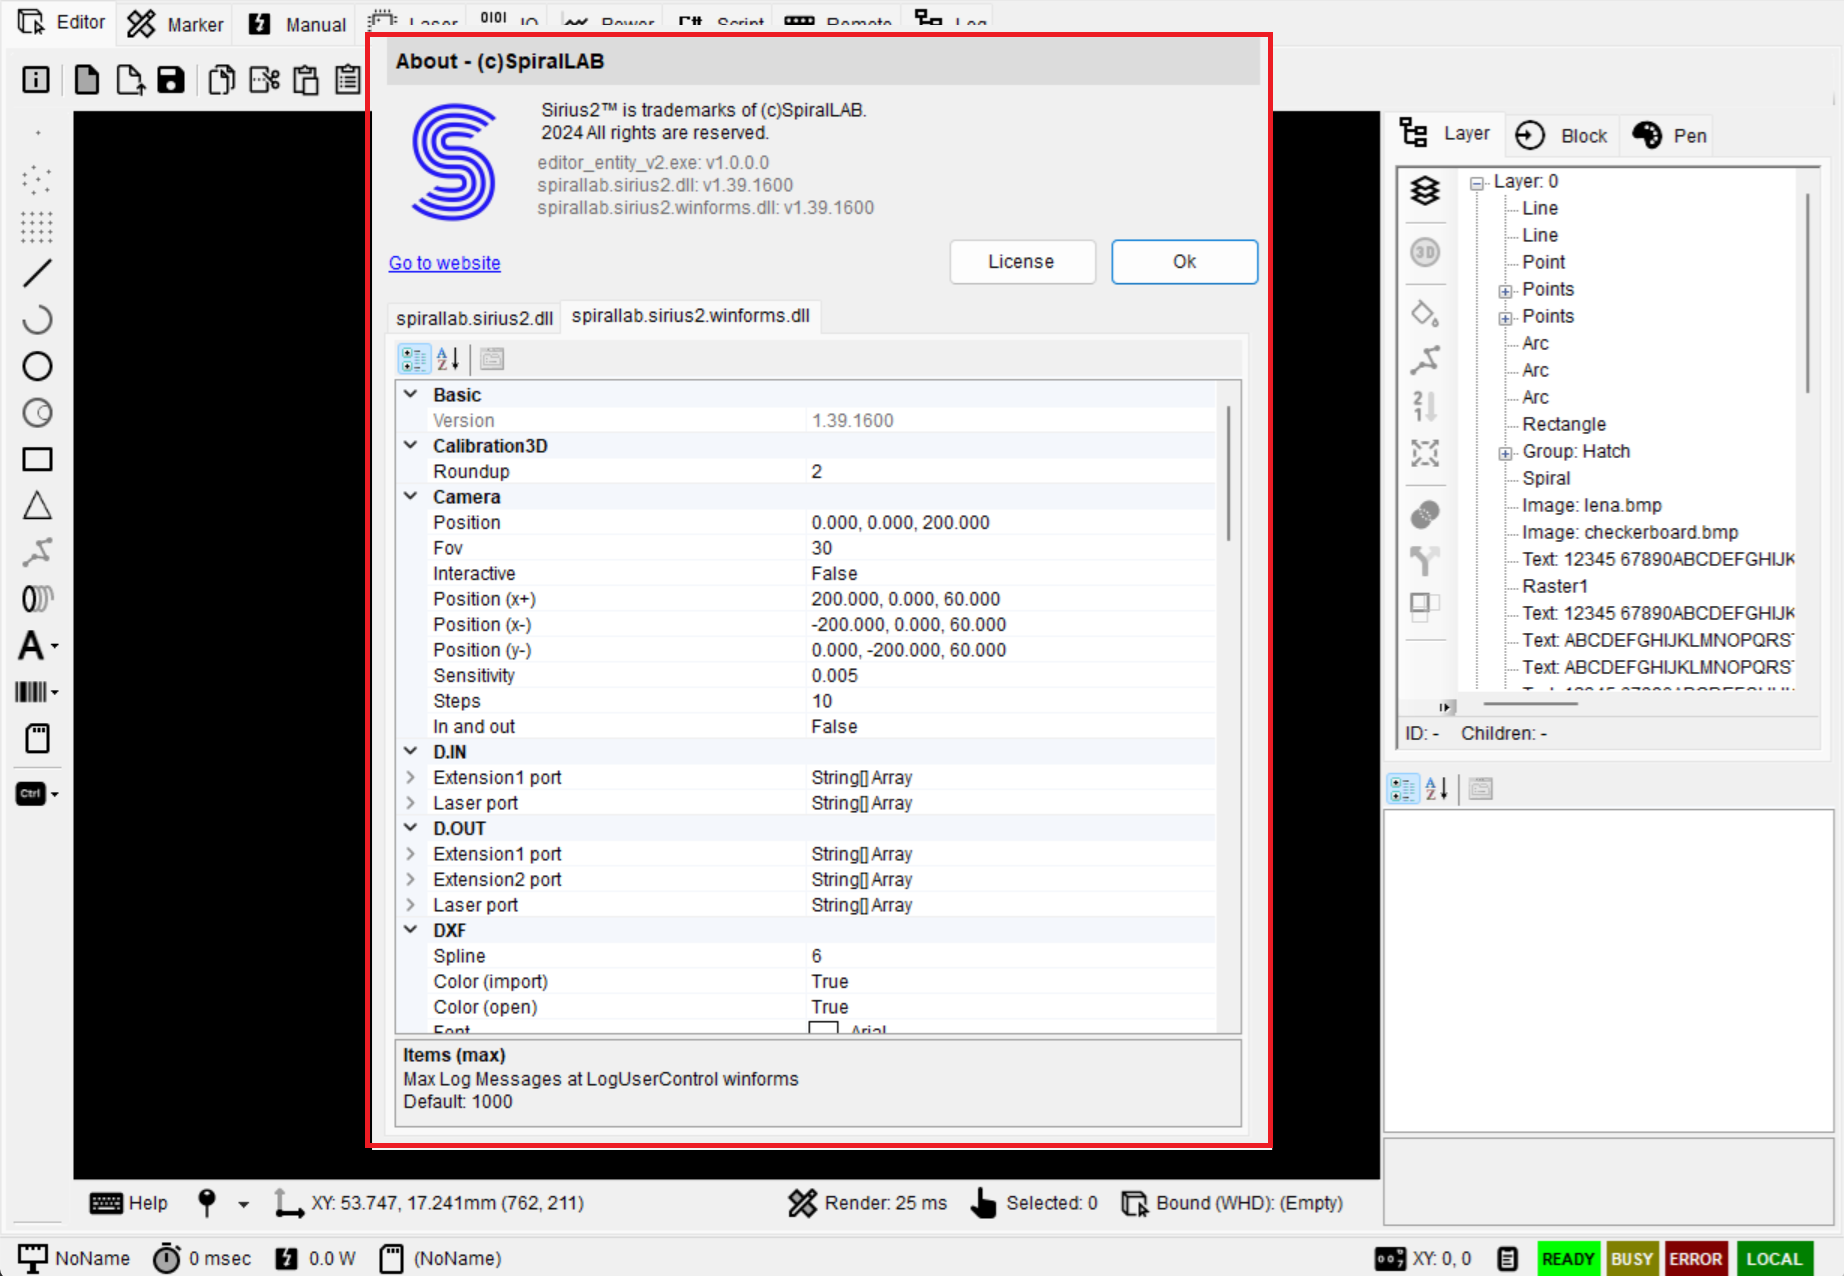The image size is (1844, 1276).
Task: Expand the Group: Hatch tree node
Action: pyautogui.click(x=1505, y=453)
